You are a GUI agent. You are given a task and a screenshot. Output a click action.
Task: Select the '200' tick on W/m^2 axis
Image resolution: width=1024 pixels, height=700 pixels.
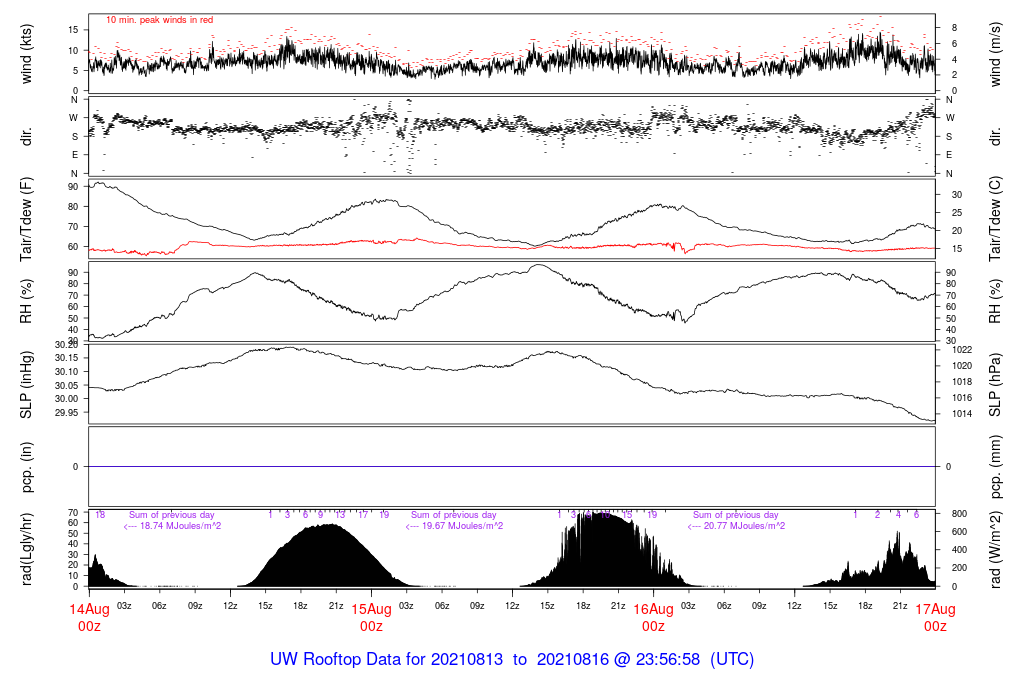tap(959, 568)
